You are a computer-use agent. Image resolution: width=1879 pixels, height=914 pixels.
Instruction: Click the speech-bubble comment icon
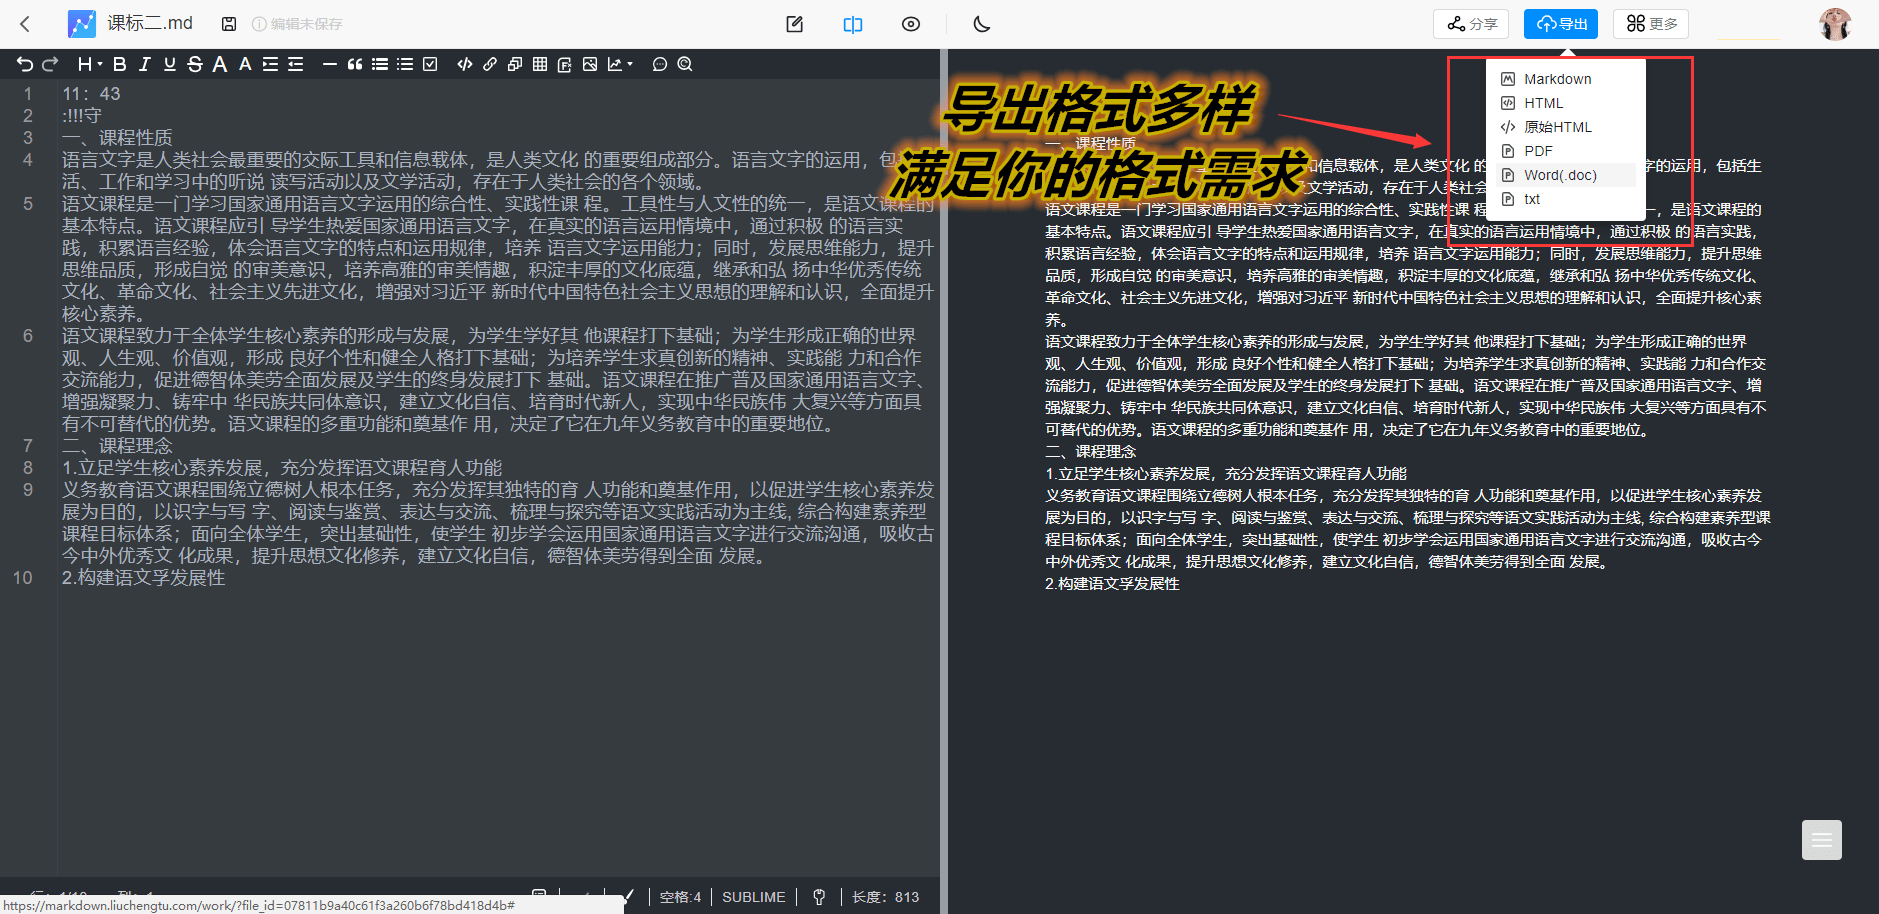point(660,64)
